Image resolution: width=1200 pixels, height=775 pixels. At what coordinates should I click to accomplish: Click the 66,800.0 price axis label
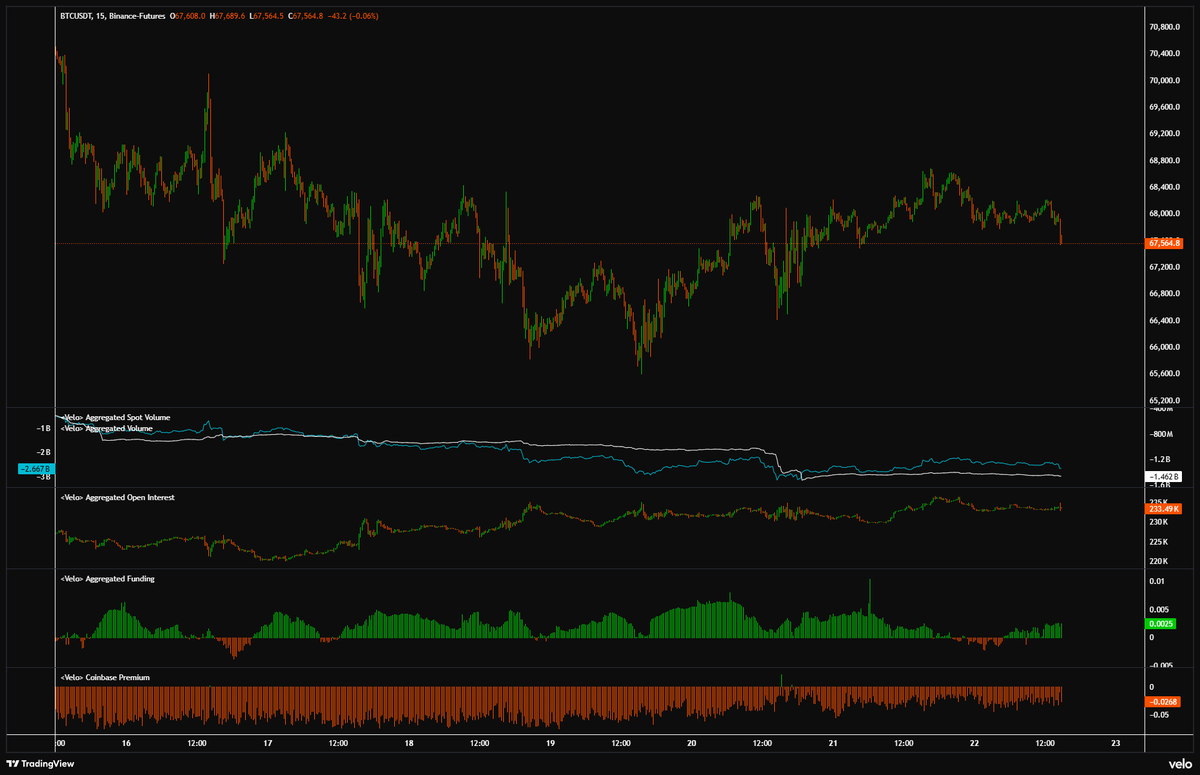click(x=1165, y=294)
